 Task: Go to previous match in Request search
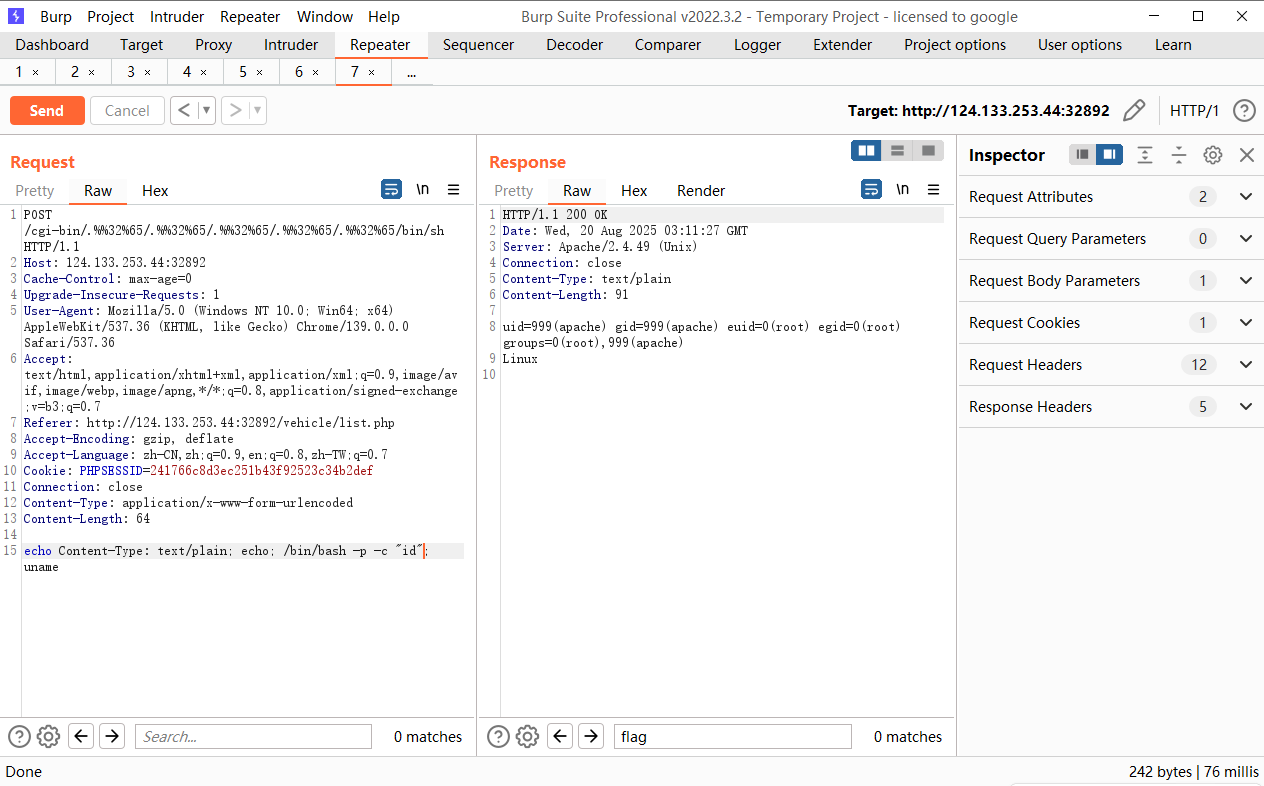point(82,737)
